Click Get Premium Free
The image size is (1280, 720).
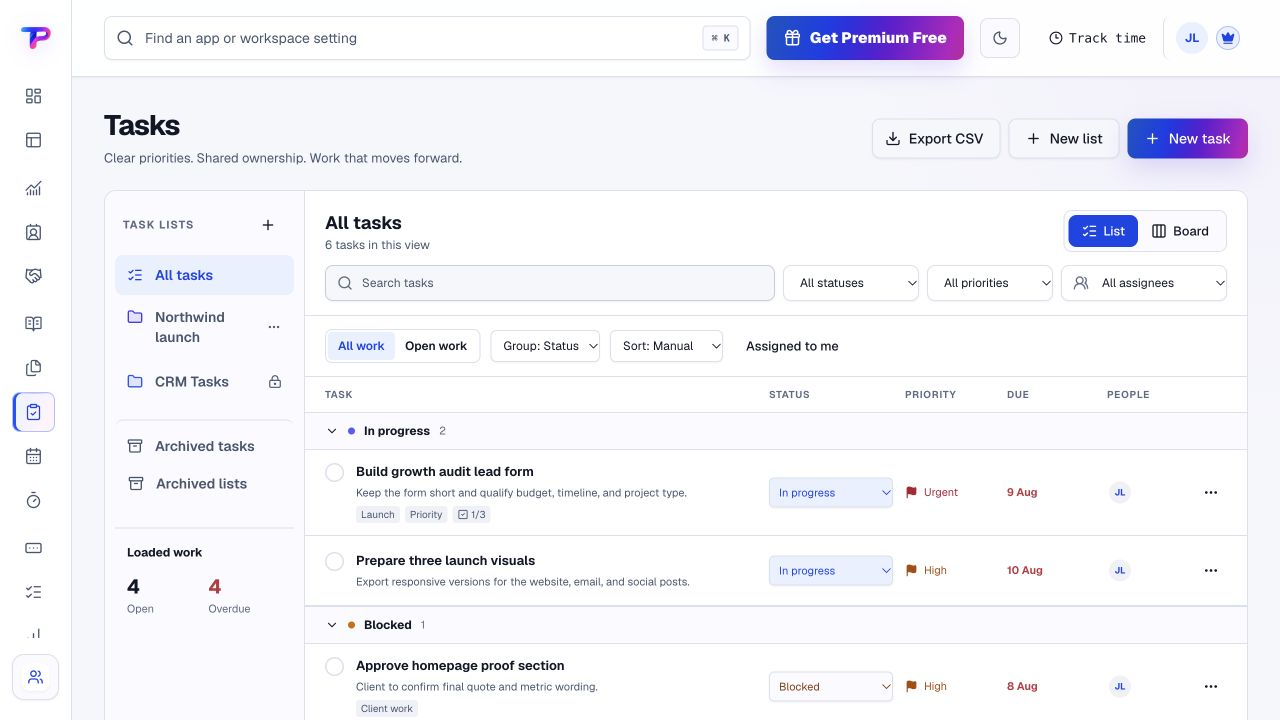point(865,38)
